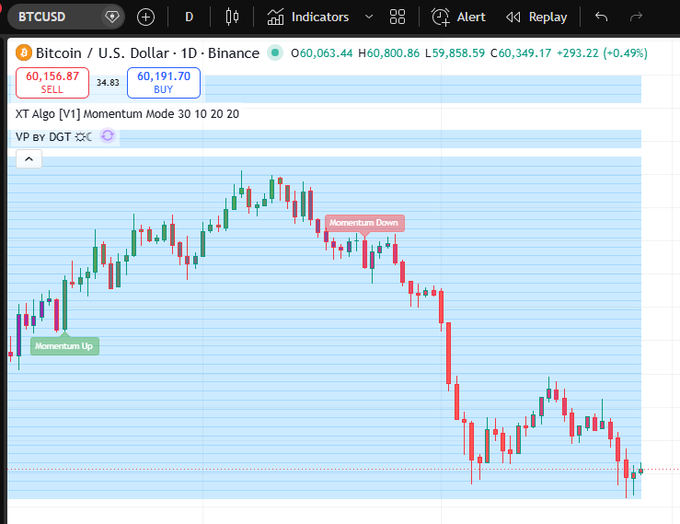This screenshot has height=524, width=680.
Task: Undo the last chart action
Action: [602, 17]
